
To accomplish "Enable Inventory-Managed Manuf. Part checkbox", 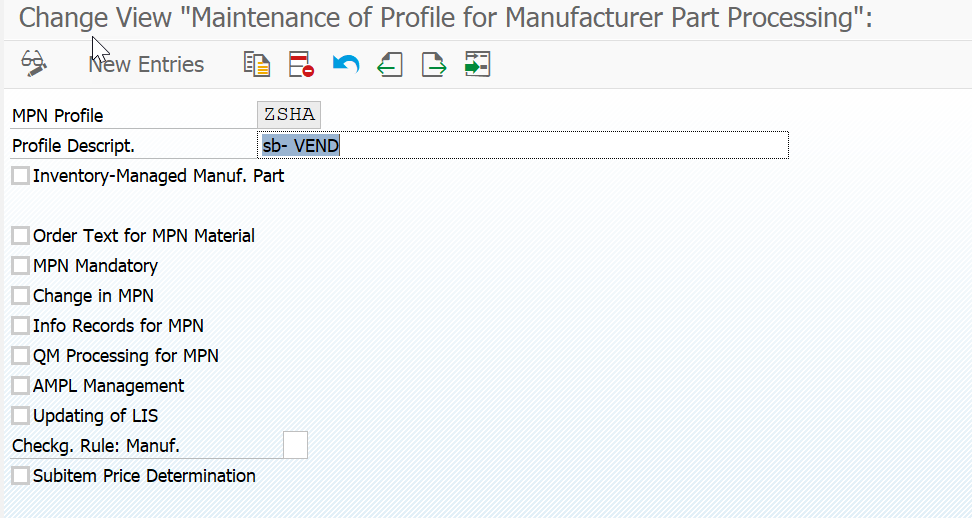I will (20, 176).
